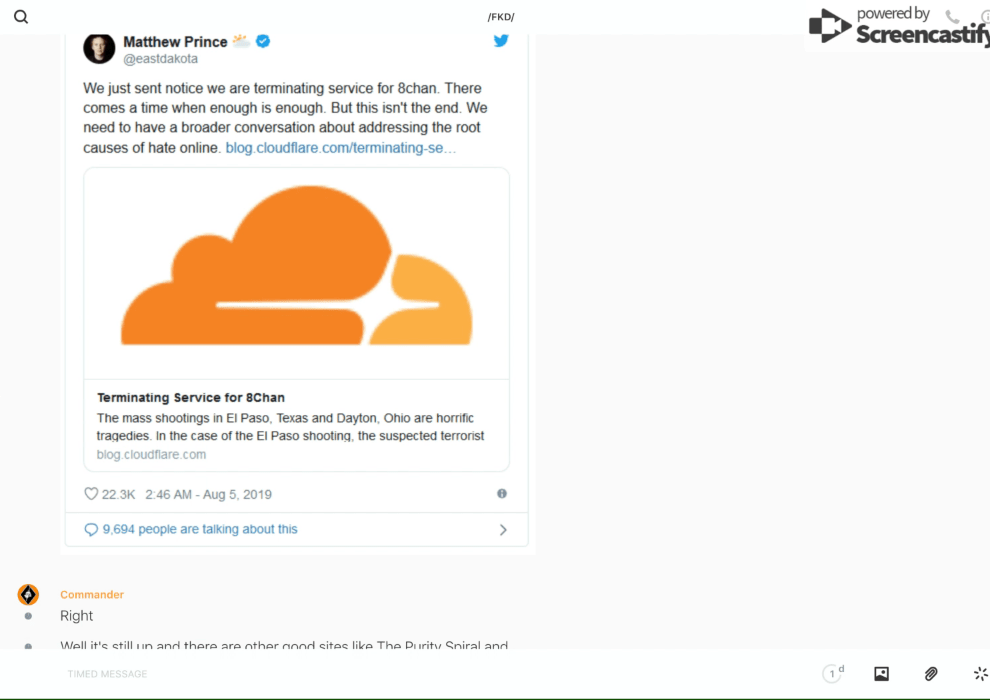Screen dimensions: 990x700
Task: Click the Screencastify logo
Action: [x=896, y=27]
